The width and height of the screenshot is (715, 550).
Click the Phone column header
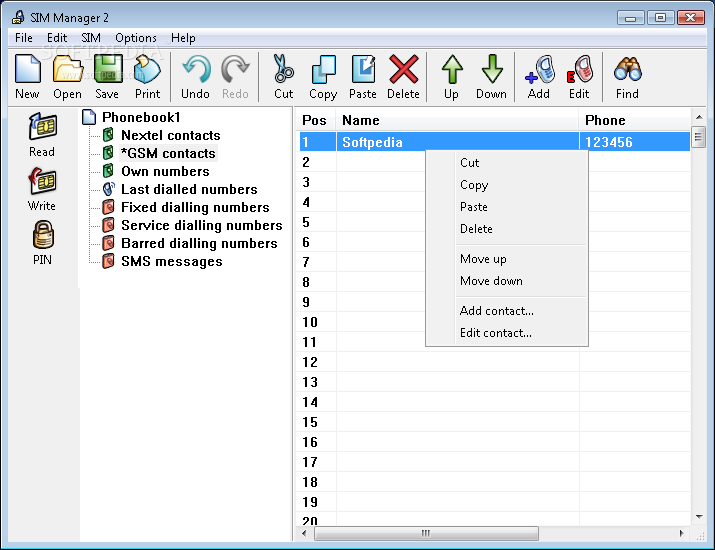click(x=635, y=120)
